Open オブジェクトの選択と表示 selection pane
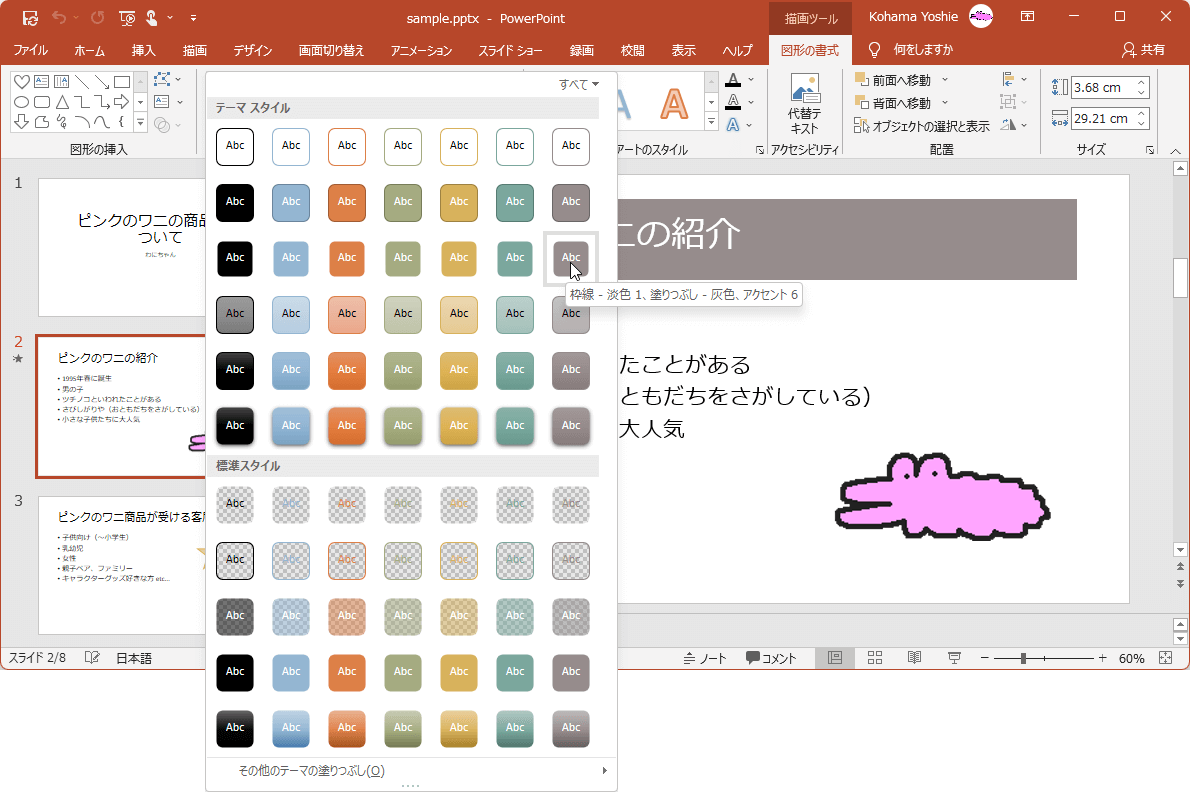 (921, 126)
